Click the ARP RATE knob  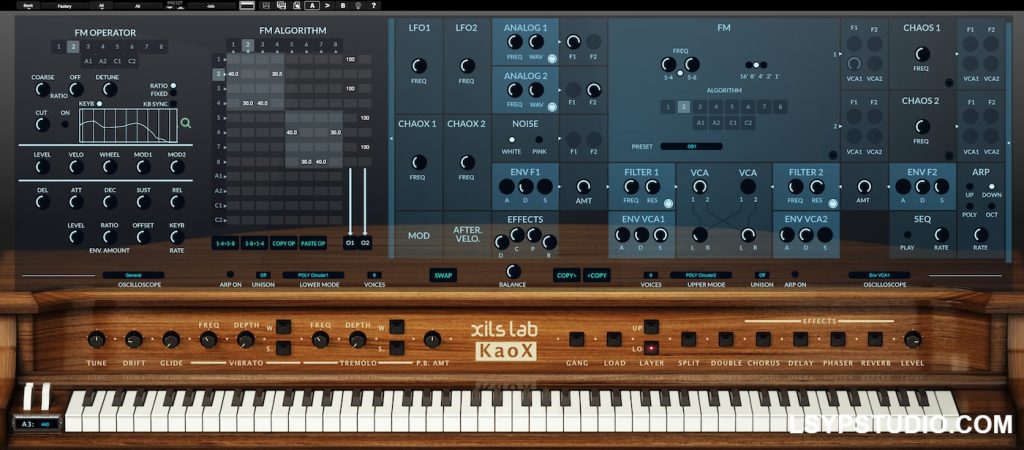980,234
